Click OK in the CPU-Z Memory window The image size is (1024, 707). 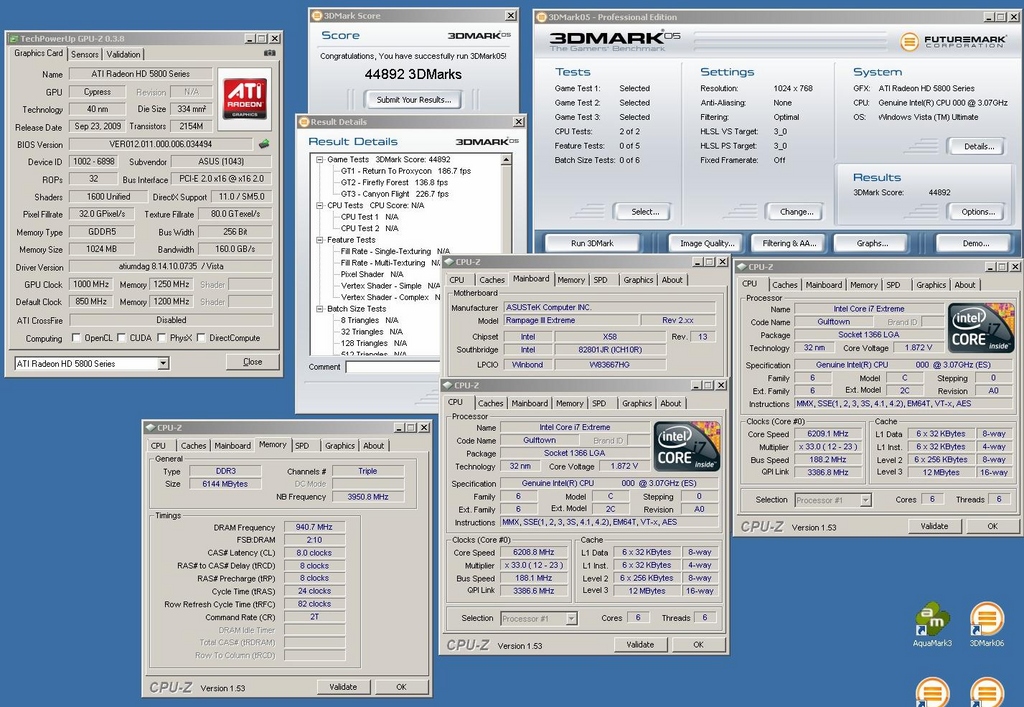[401, 687]
